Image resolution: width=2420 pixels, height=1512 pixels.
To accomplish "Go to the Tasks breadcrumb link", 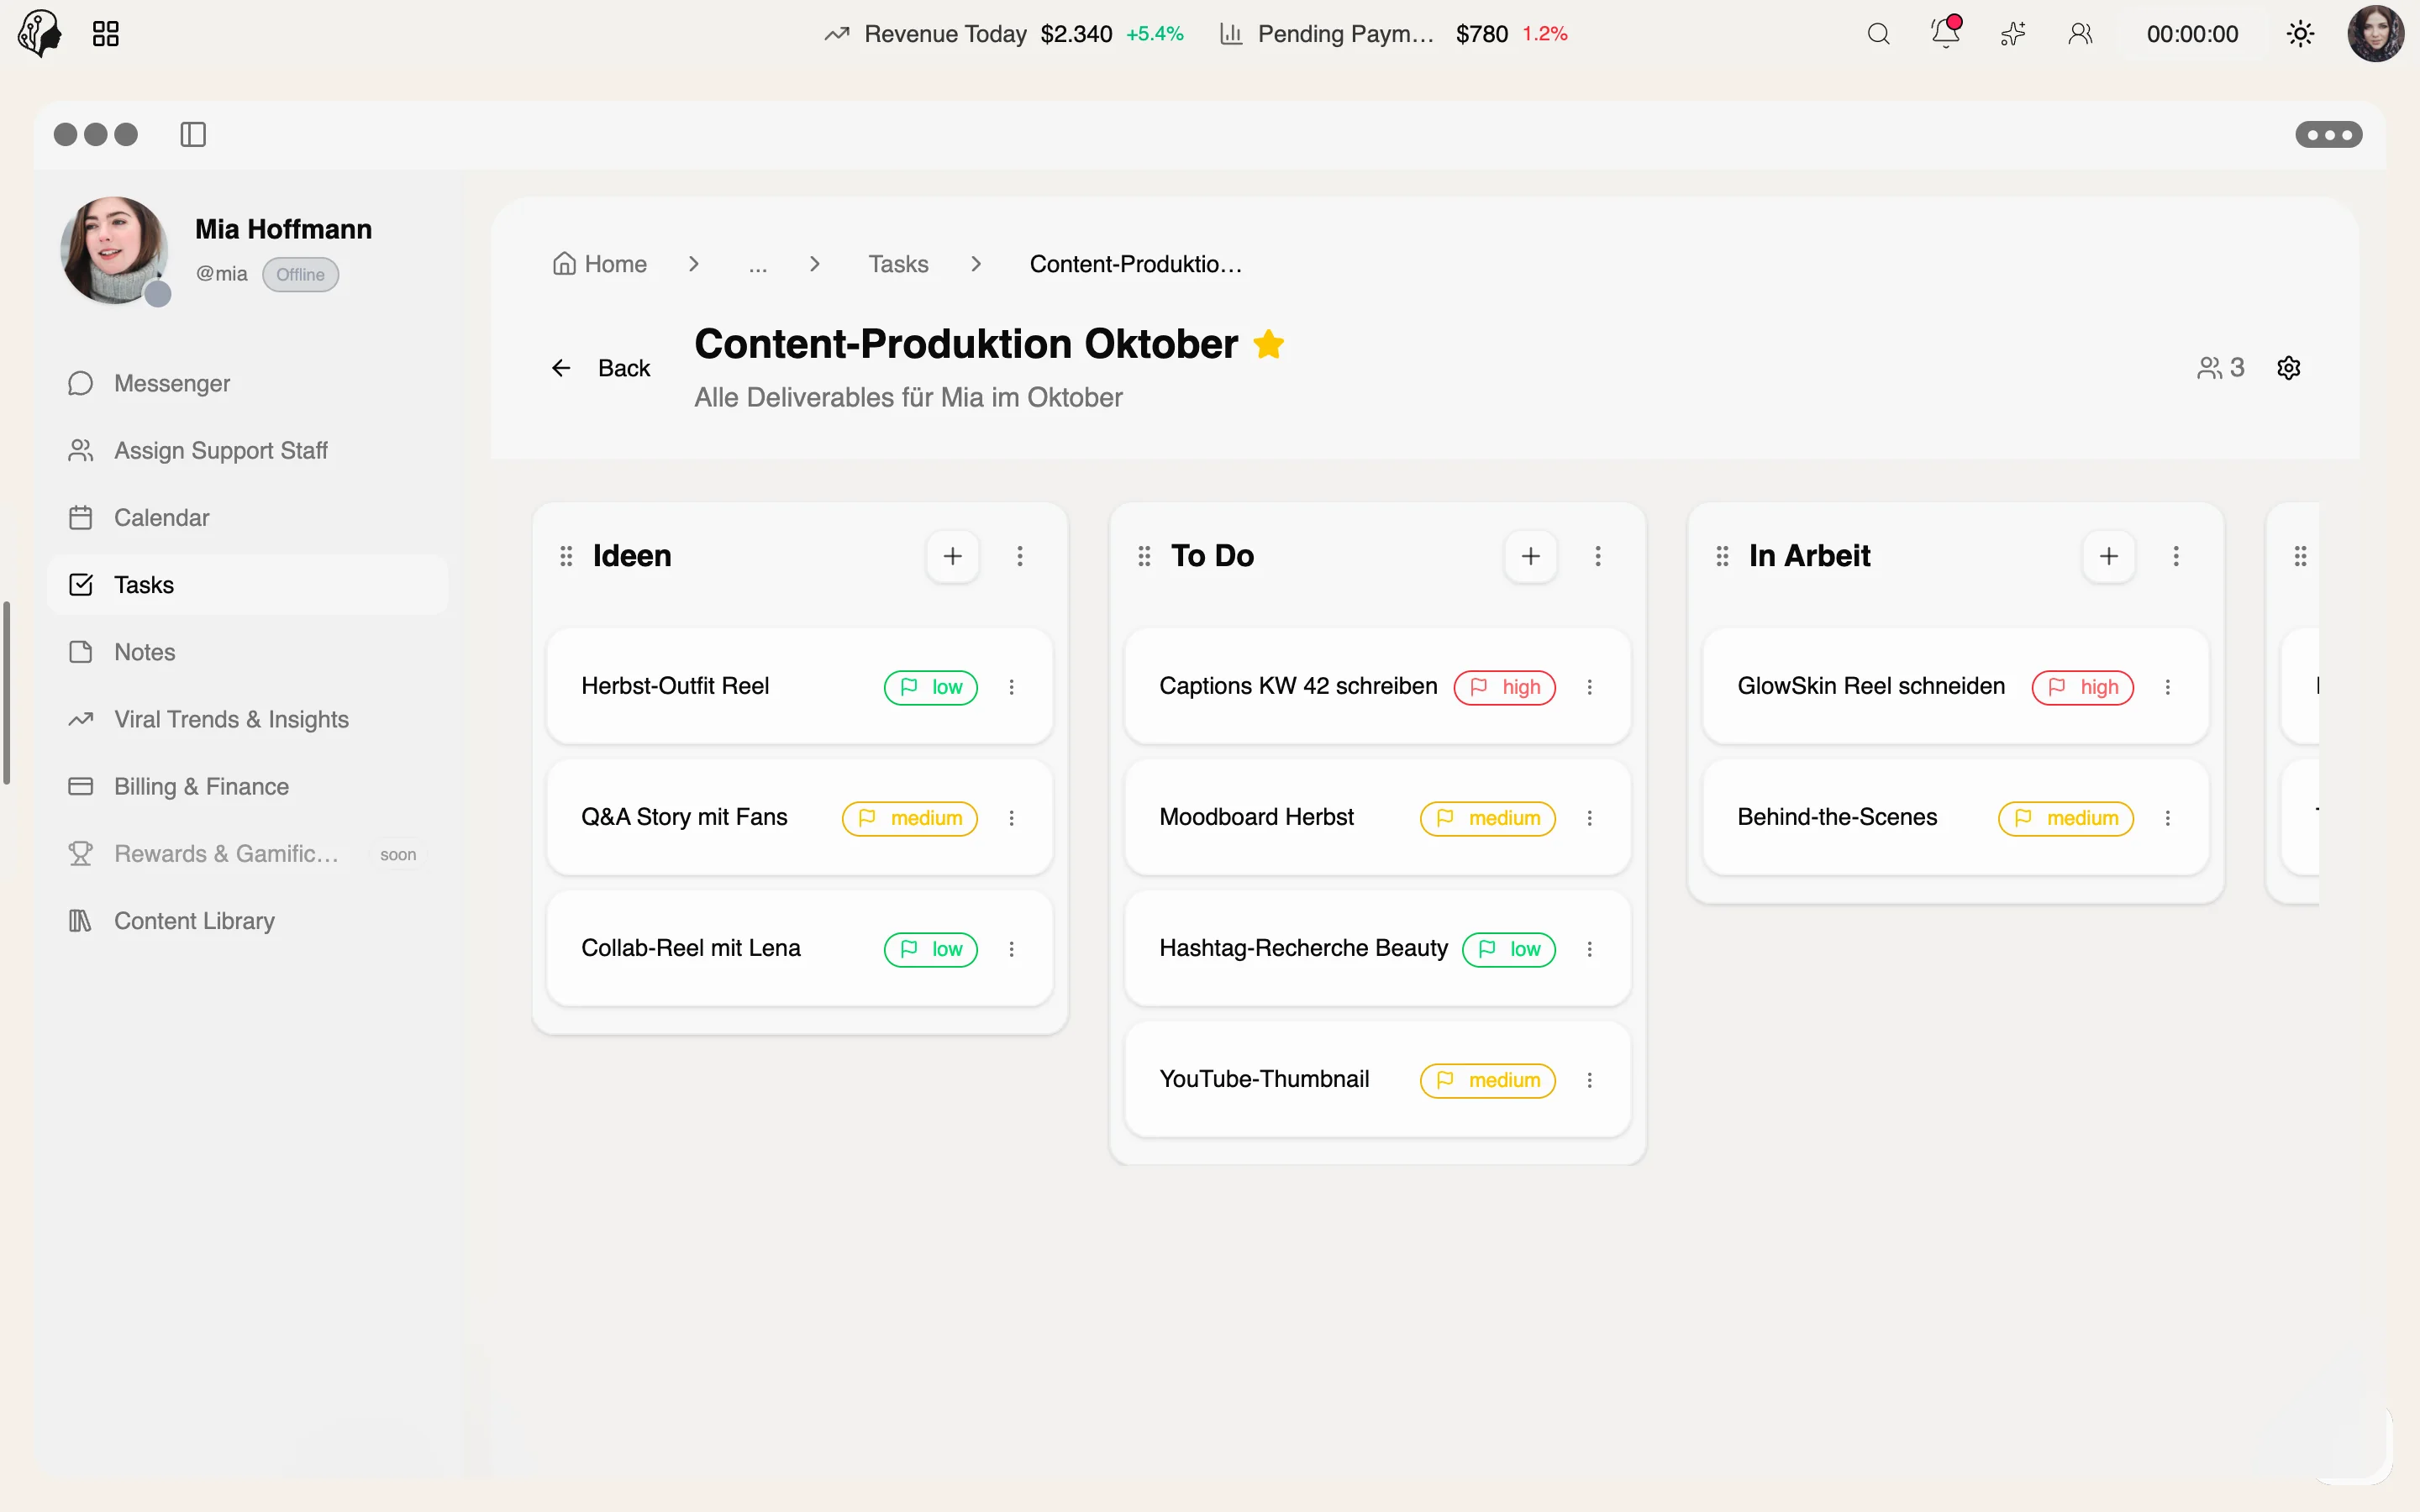I will (898, 264).
